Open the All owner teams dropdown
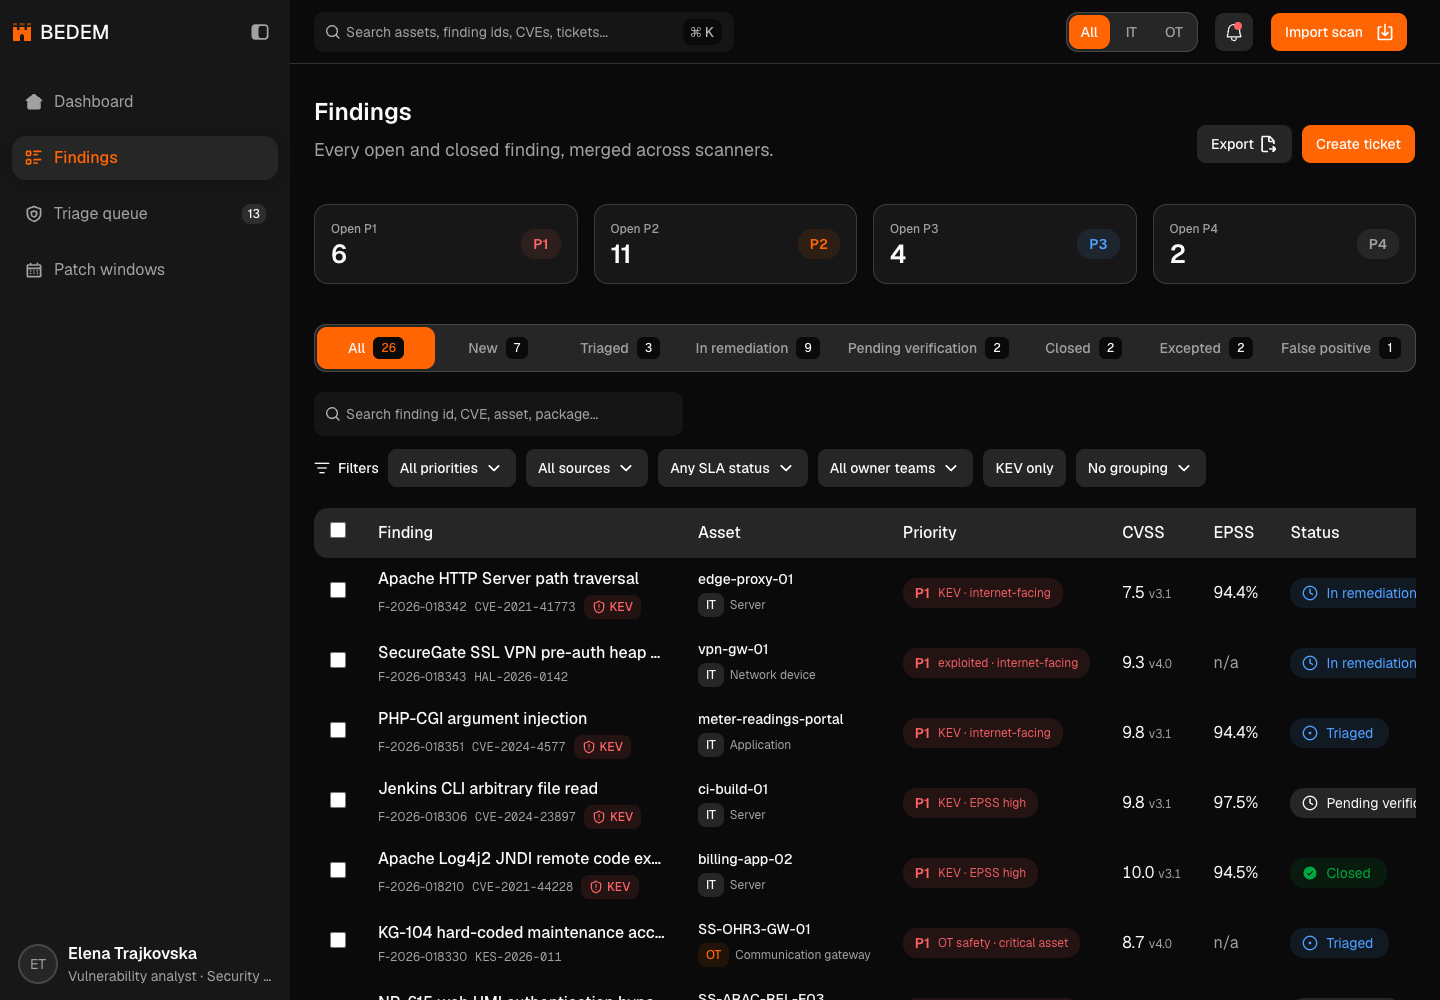This screenshot has width=1440, height=1000. (895, 468)
